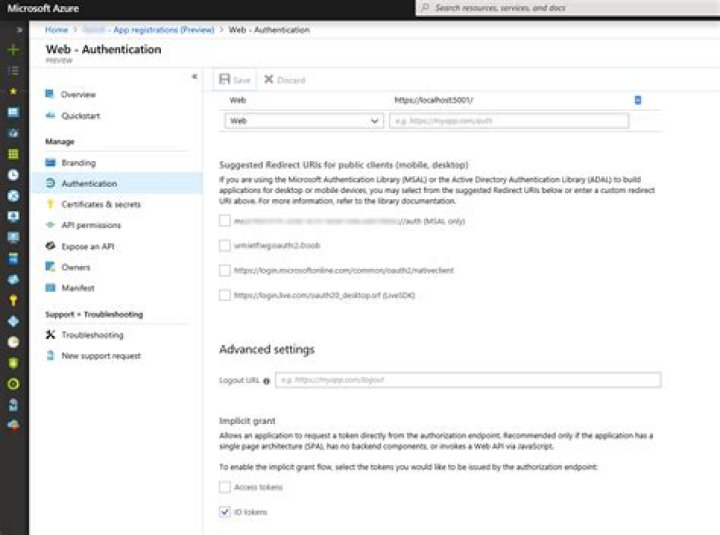Click the Logout URL input field
This screenshot has width=720, height=535.
click(x=468, y=380)
